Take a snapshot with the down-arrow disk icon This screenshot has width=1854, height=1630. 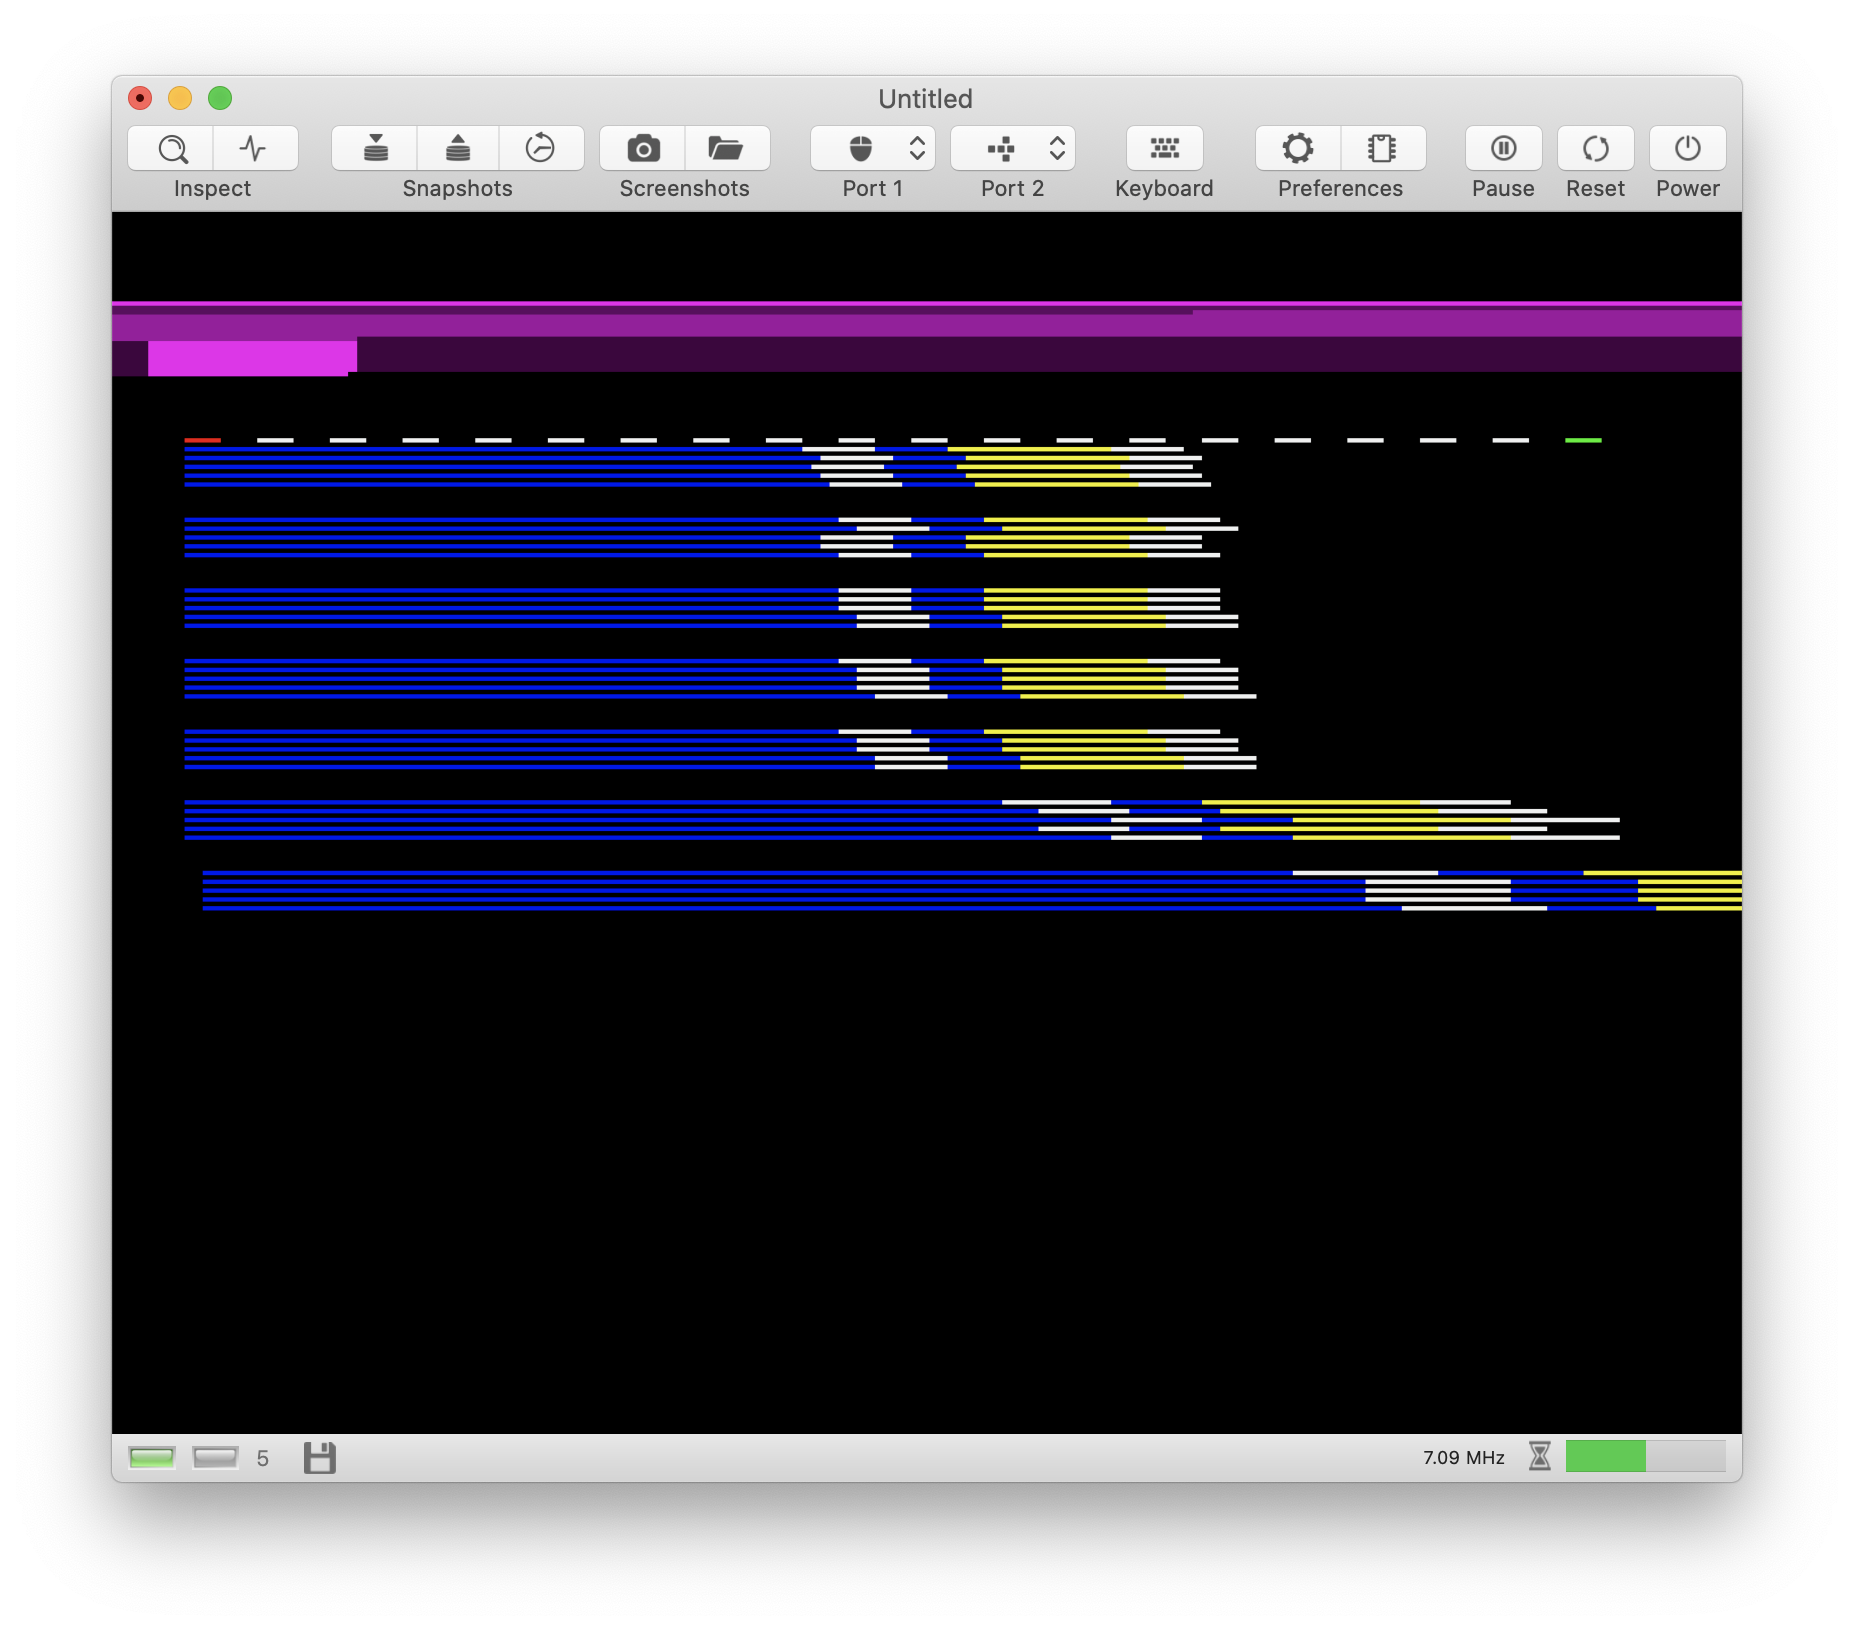[x=375, y=148]
